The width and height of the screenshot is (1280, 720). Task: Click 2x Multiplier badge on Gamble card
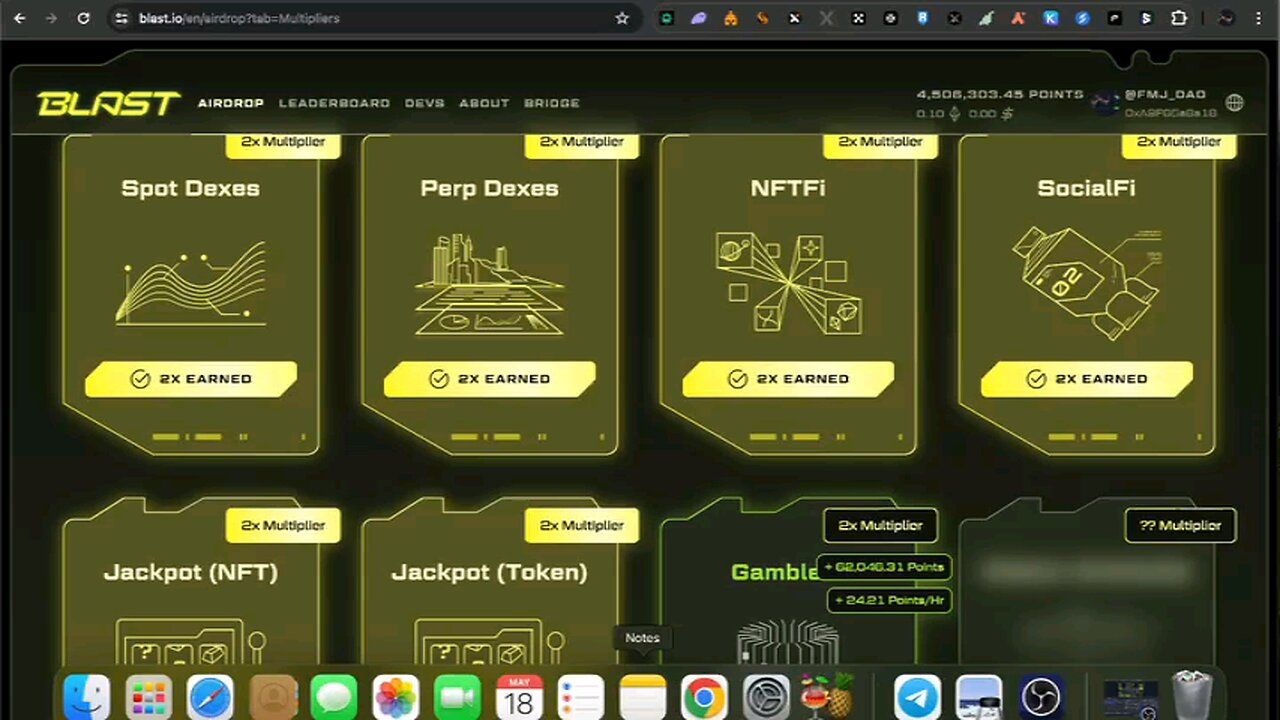click(880, 525)
